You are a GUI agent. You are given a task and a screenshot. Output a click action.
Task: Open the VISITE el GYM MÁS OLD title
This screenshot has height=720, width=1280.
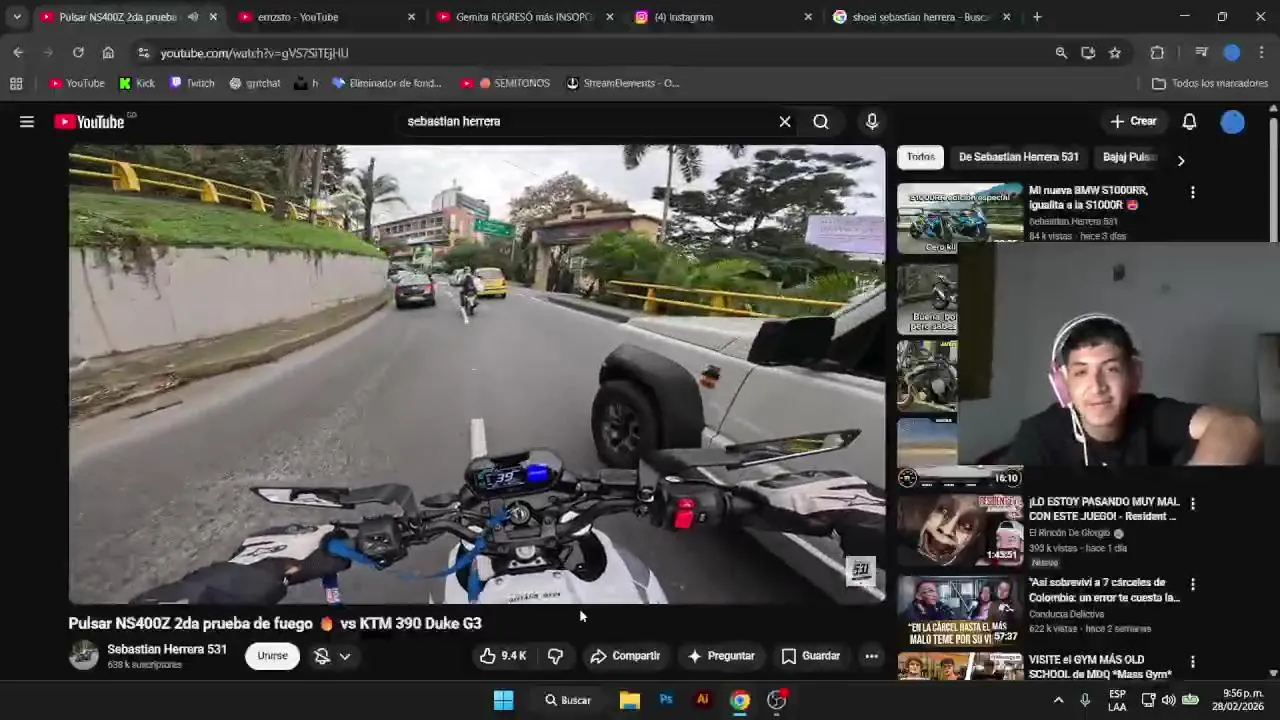[x=1100, y=667]
